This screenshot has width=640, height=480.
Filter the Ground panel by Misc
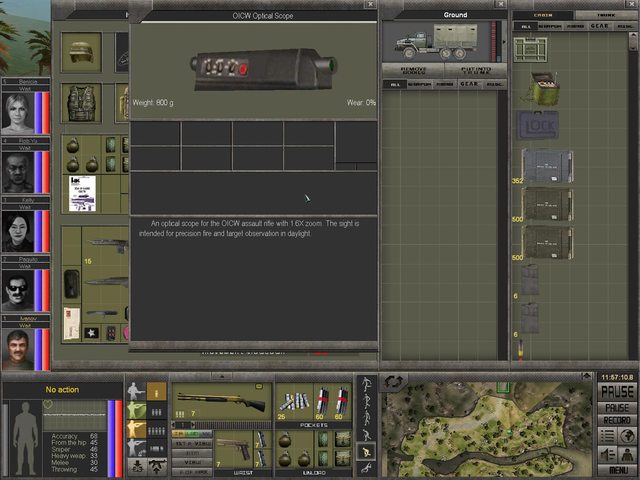click(x=494, y=84)
